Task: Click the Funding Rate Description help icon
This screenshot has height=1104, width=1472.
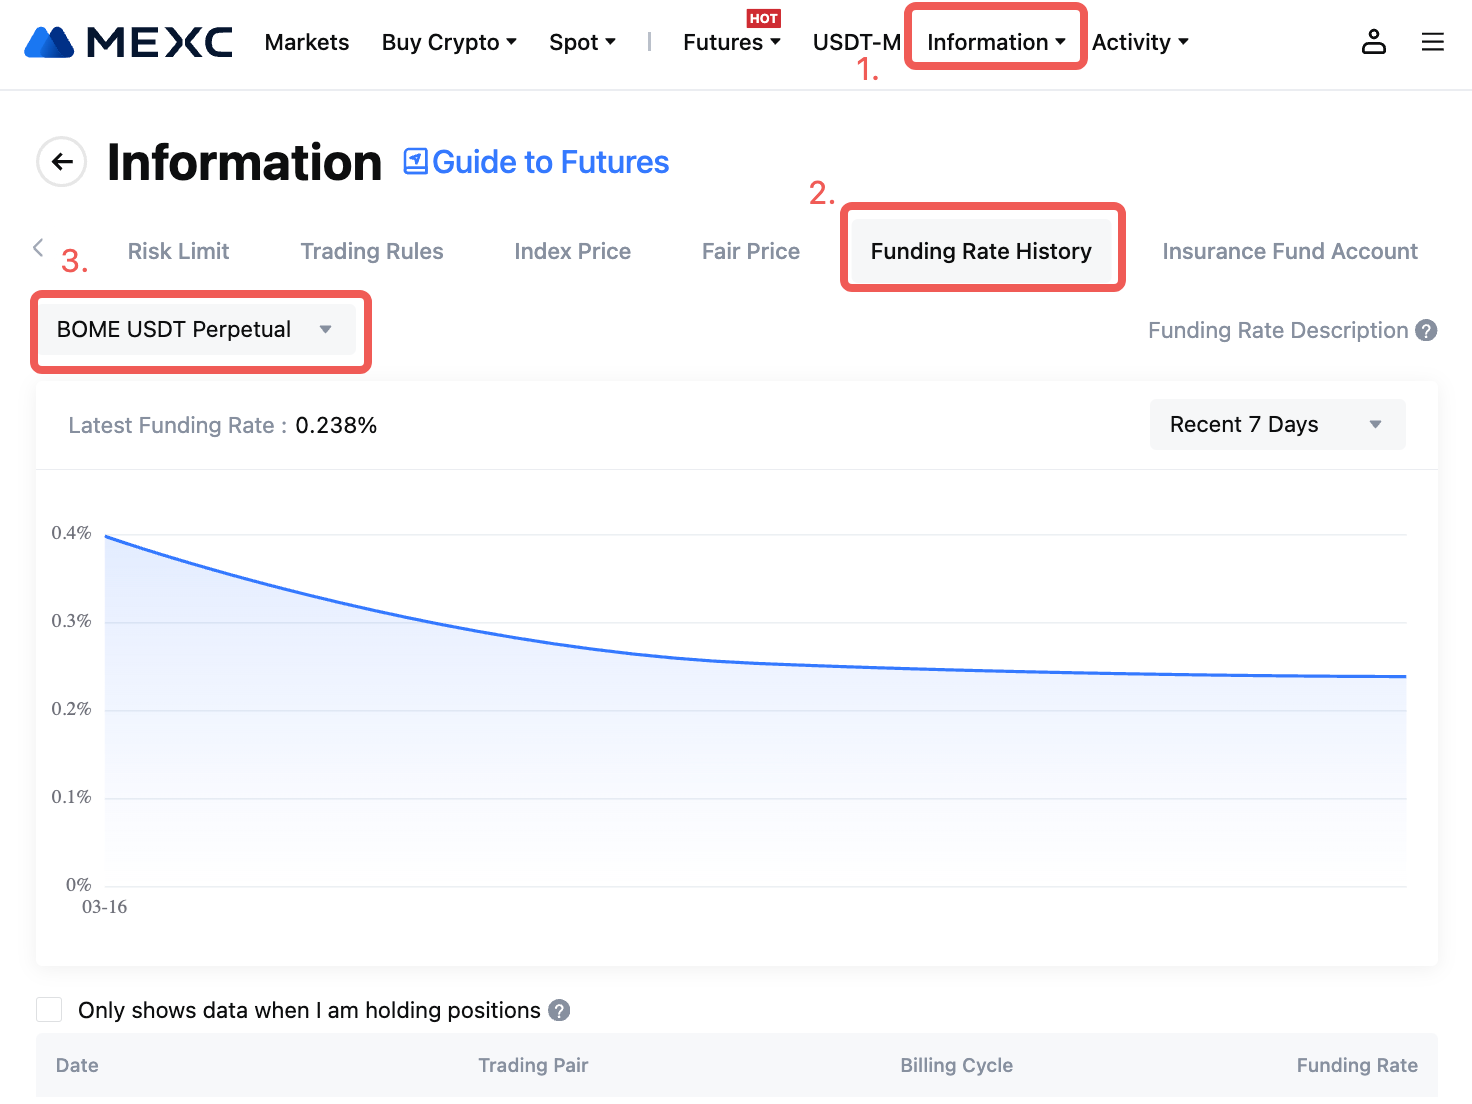Action: (x=1427, y=330)
